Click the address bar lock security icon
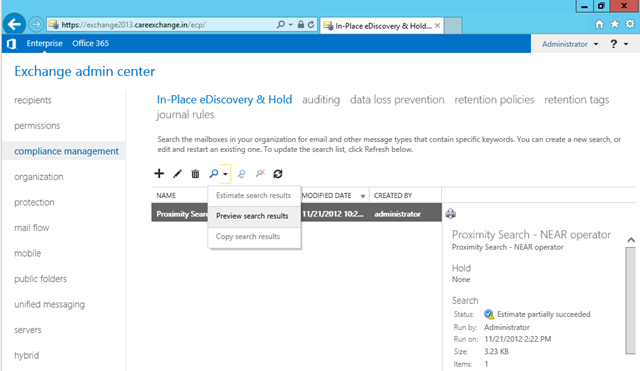 (x=301, y=24)
